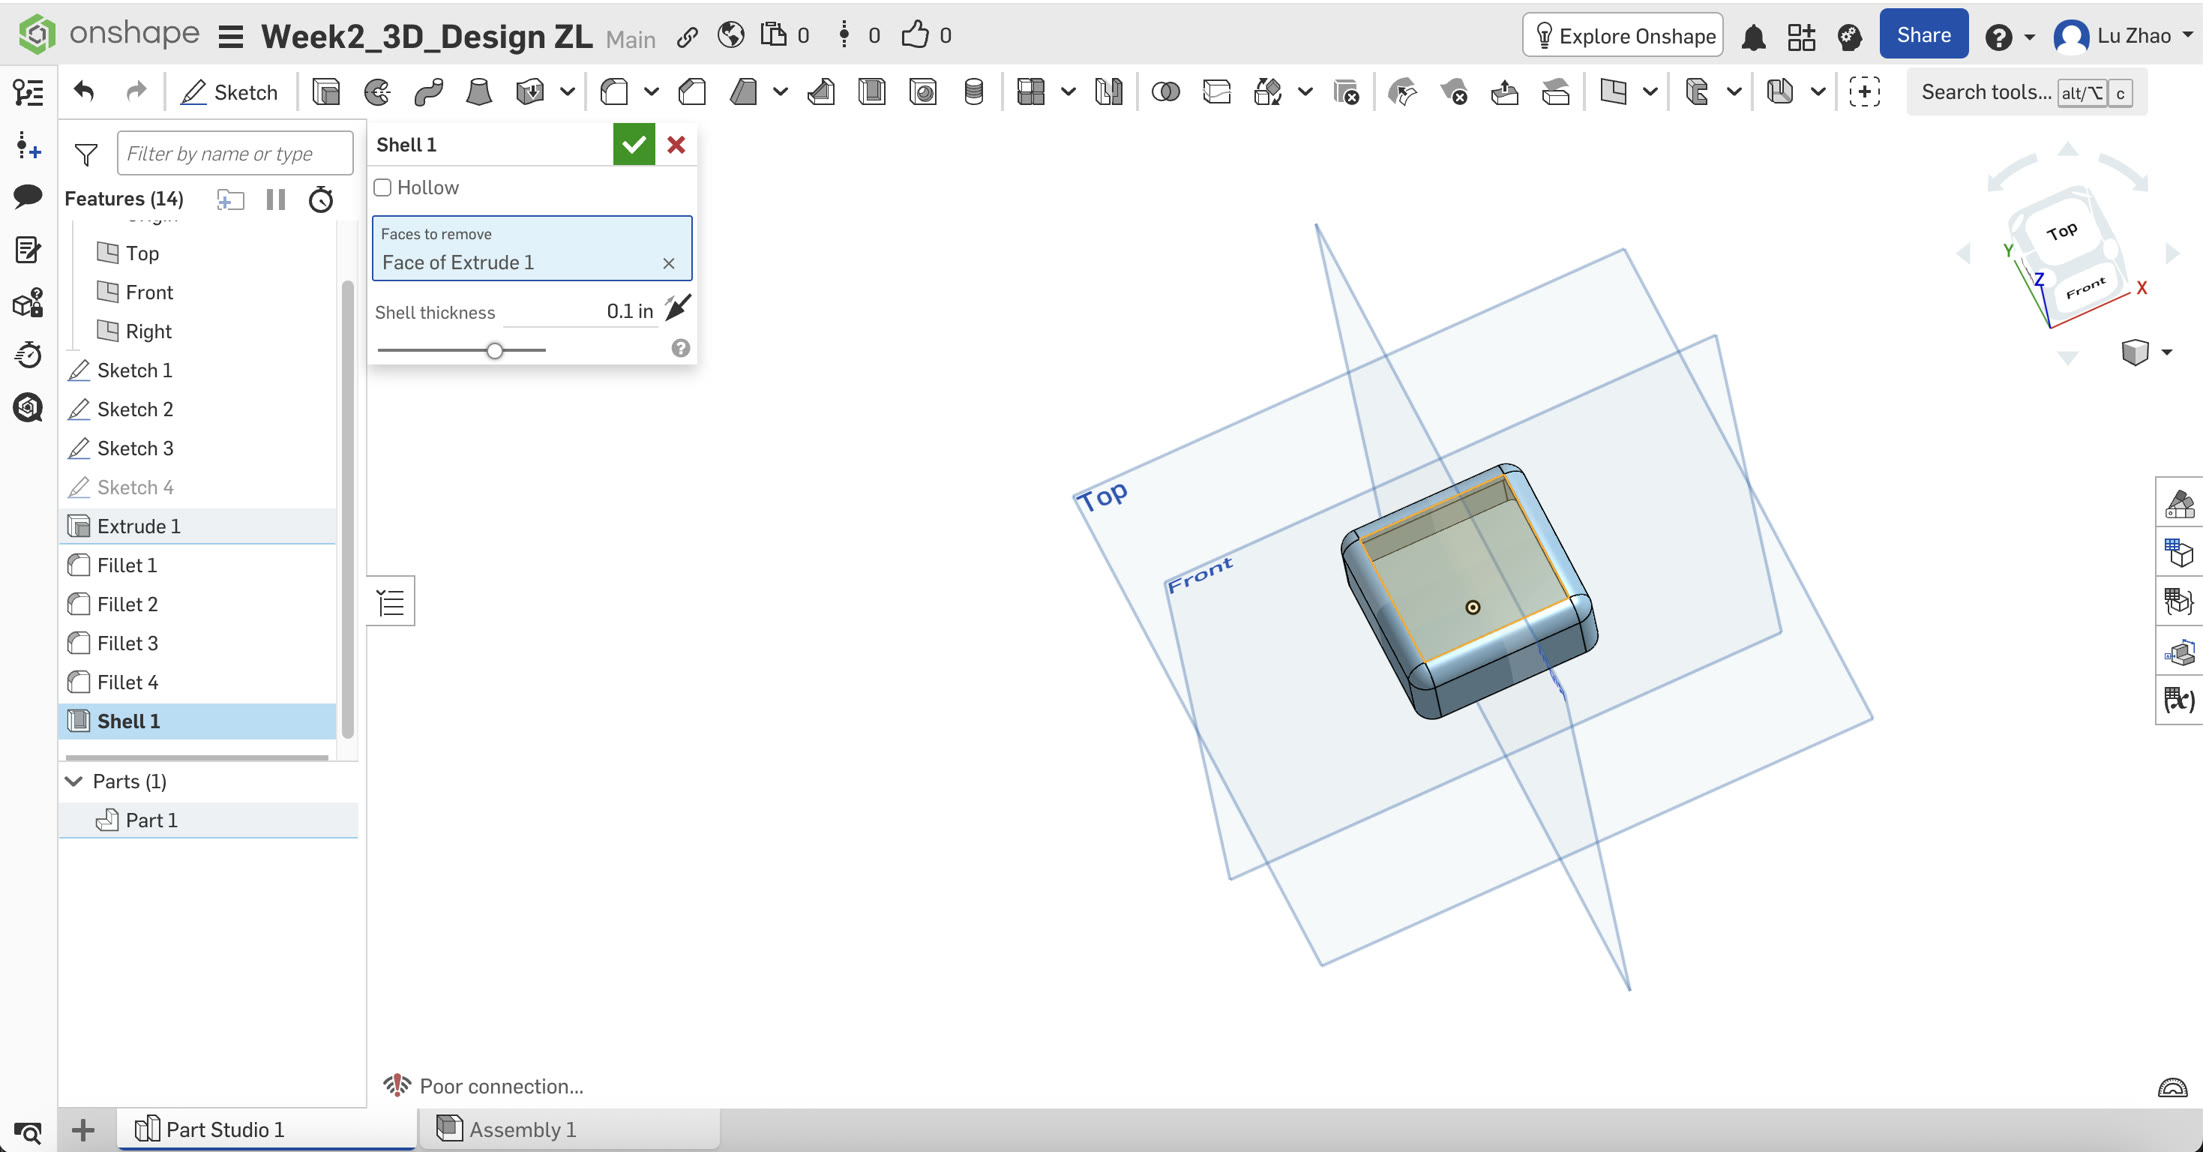Flip the shell thickness direction arrow

(x=678, y=308)
